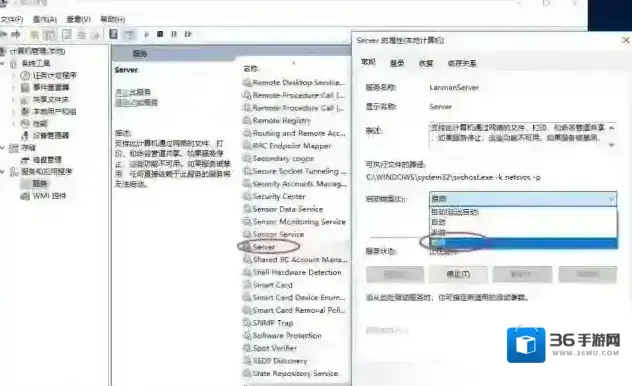Click the Back arrow in the toolbar
The height and width of the screenshot is (386, 632).
click(3, 34)
